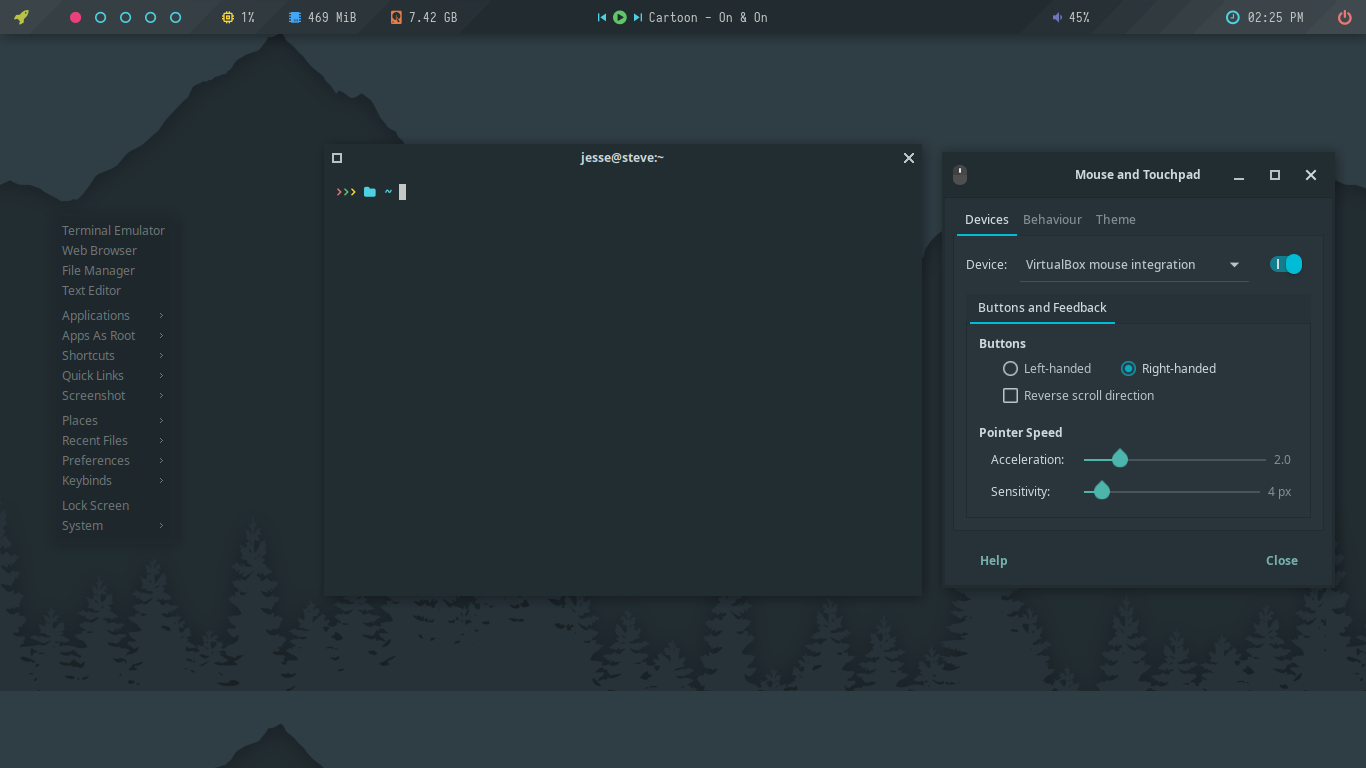Image resolution: width=1366 pixels, height=768 pixels.
Task: Expand the Apps As Root submenu
Action: click(113, 336)
